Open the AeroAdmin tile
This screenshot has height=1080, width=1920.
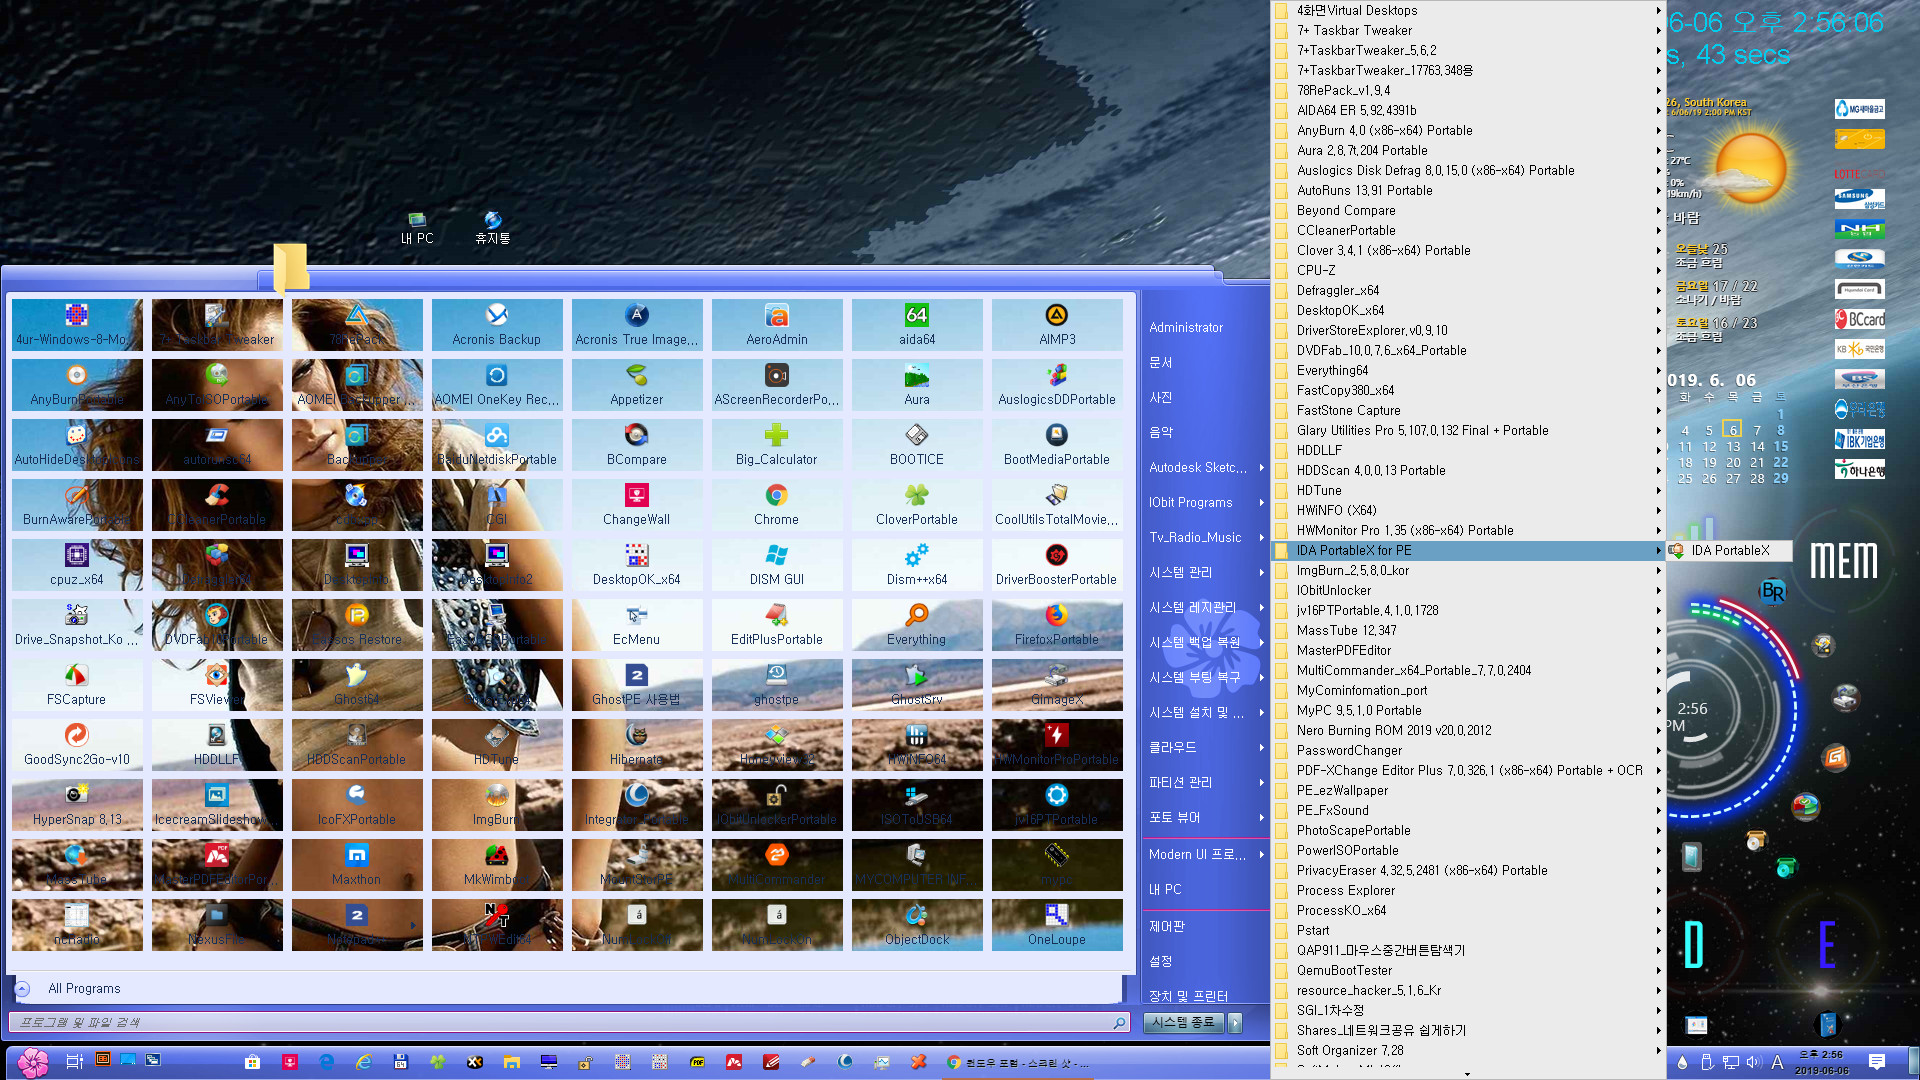point(777,325)
